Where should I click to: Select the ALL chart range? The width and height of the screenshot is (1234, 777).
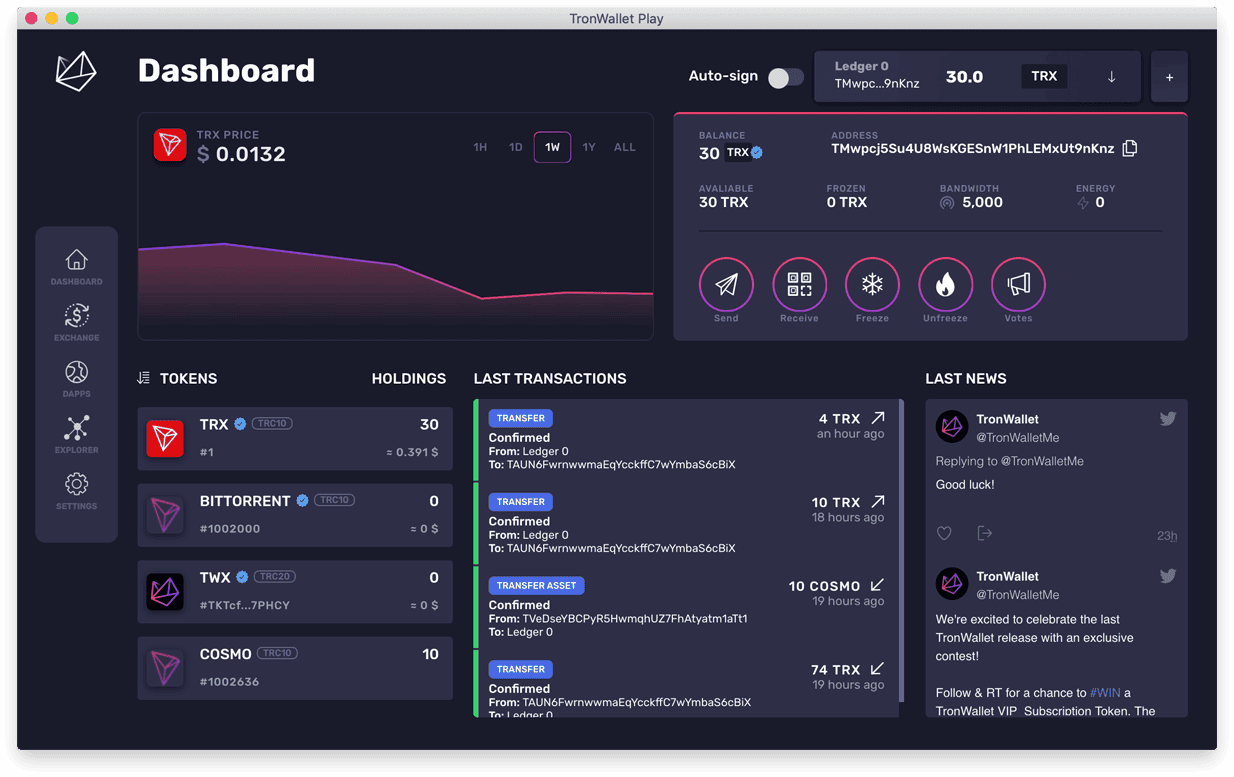(625, 147)
